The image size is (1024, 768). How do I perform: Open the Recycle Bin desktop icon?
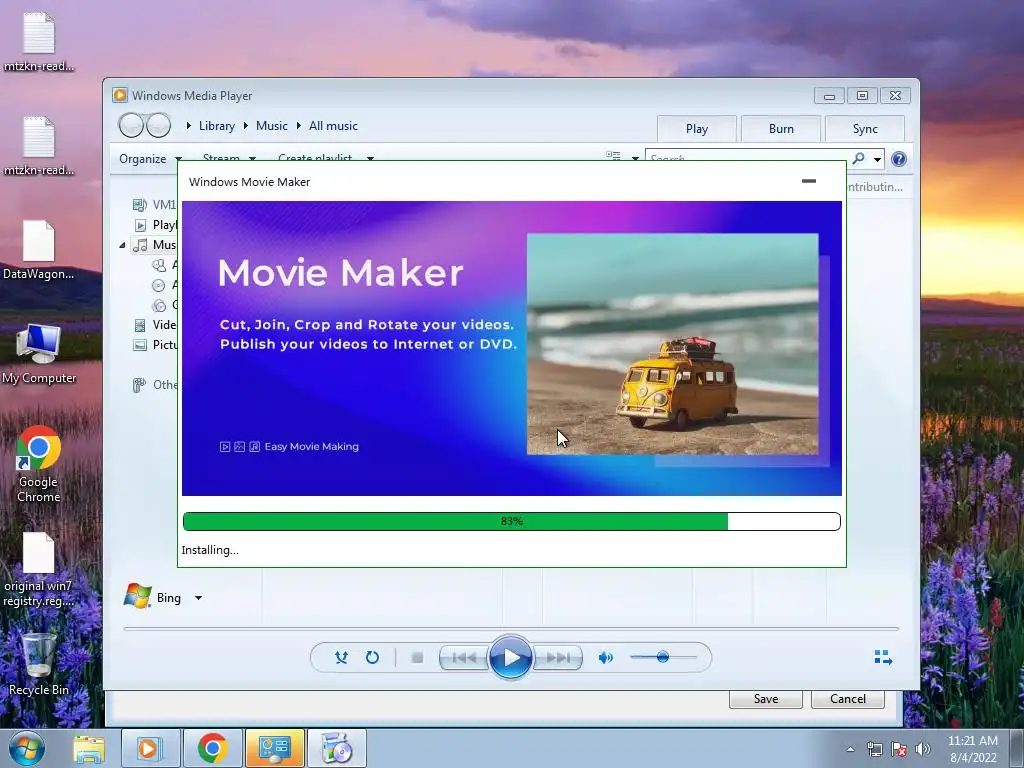click(x=39, y=664)
